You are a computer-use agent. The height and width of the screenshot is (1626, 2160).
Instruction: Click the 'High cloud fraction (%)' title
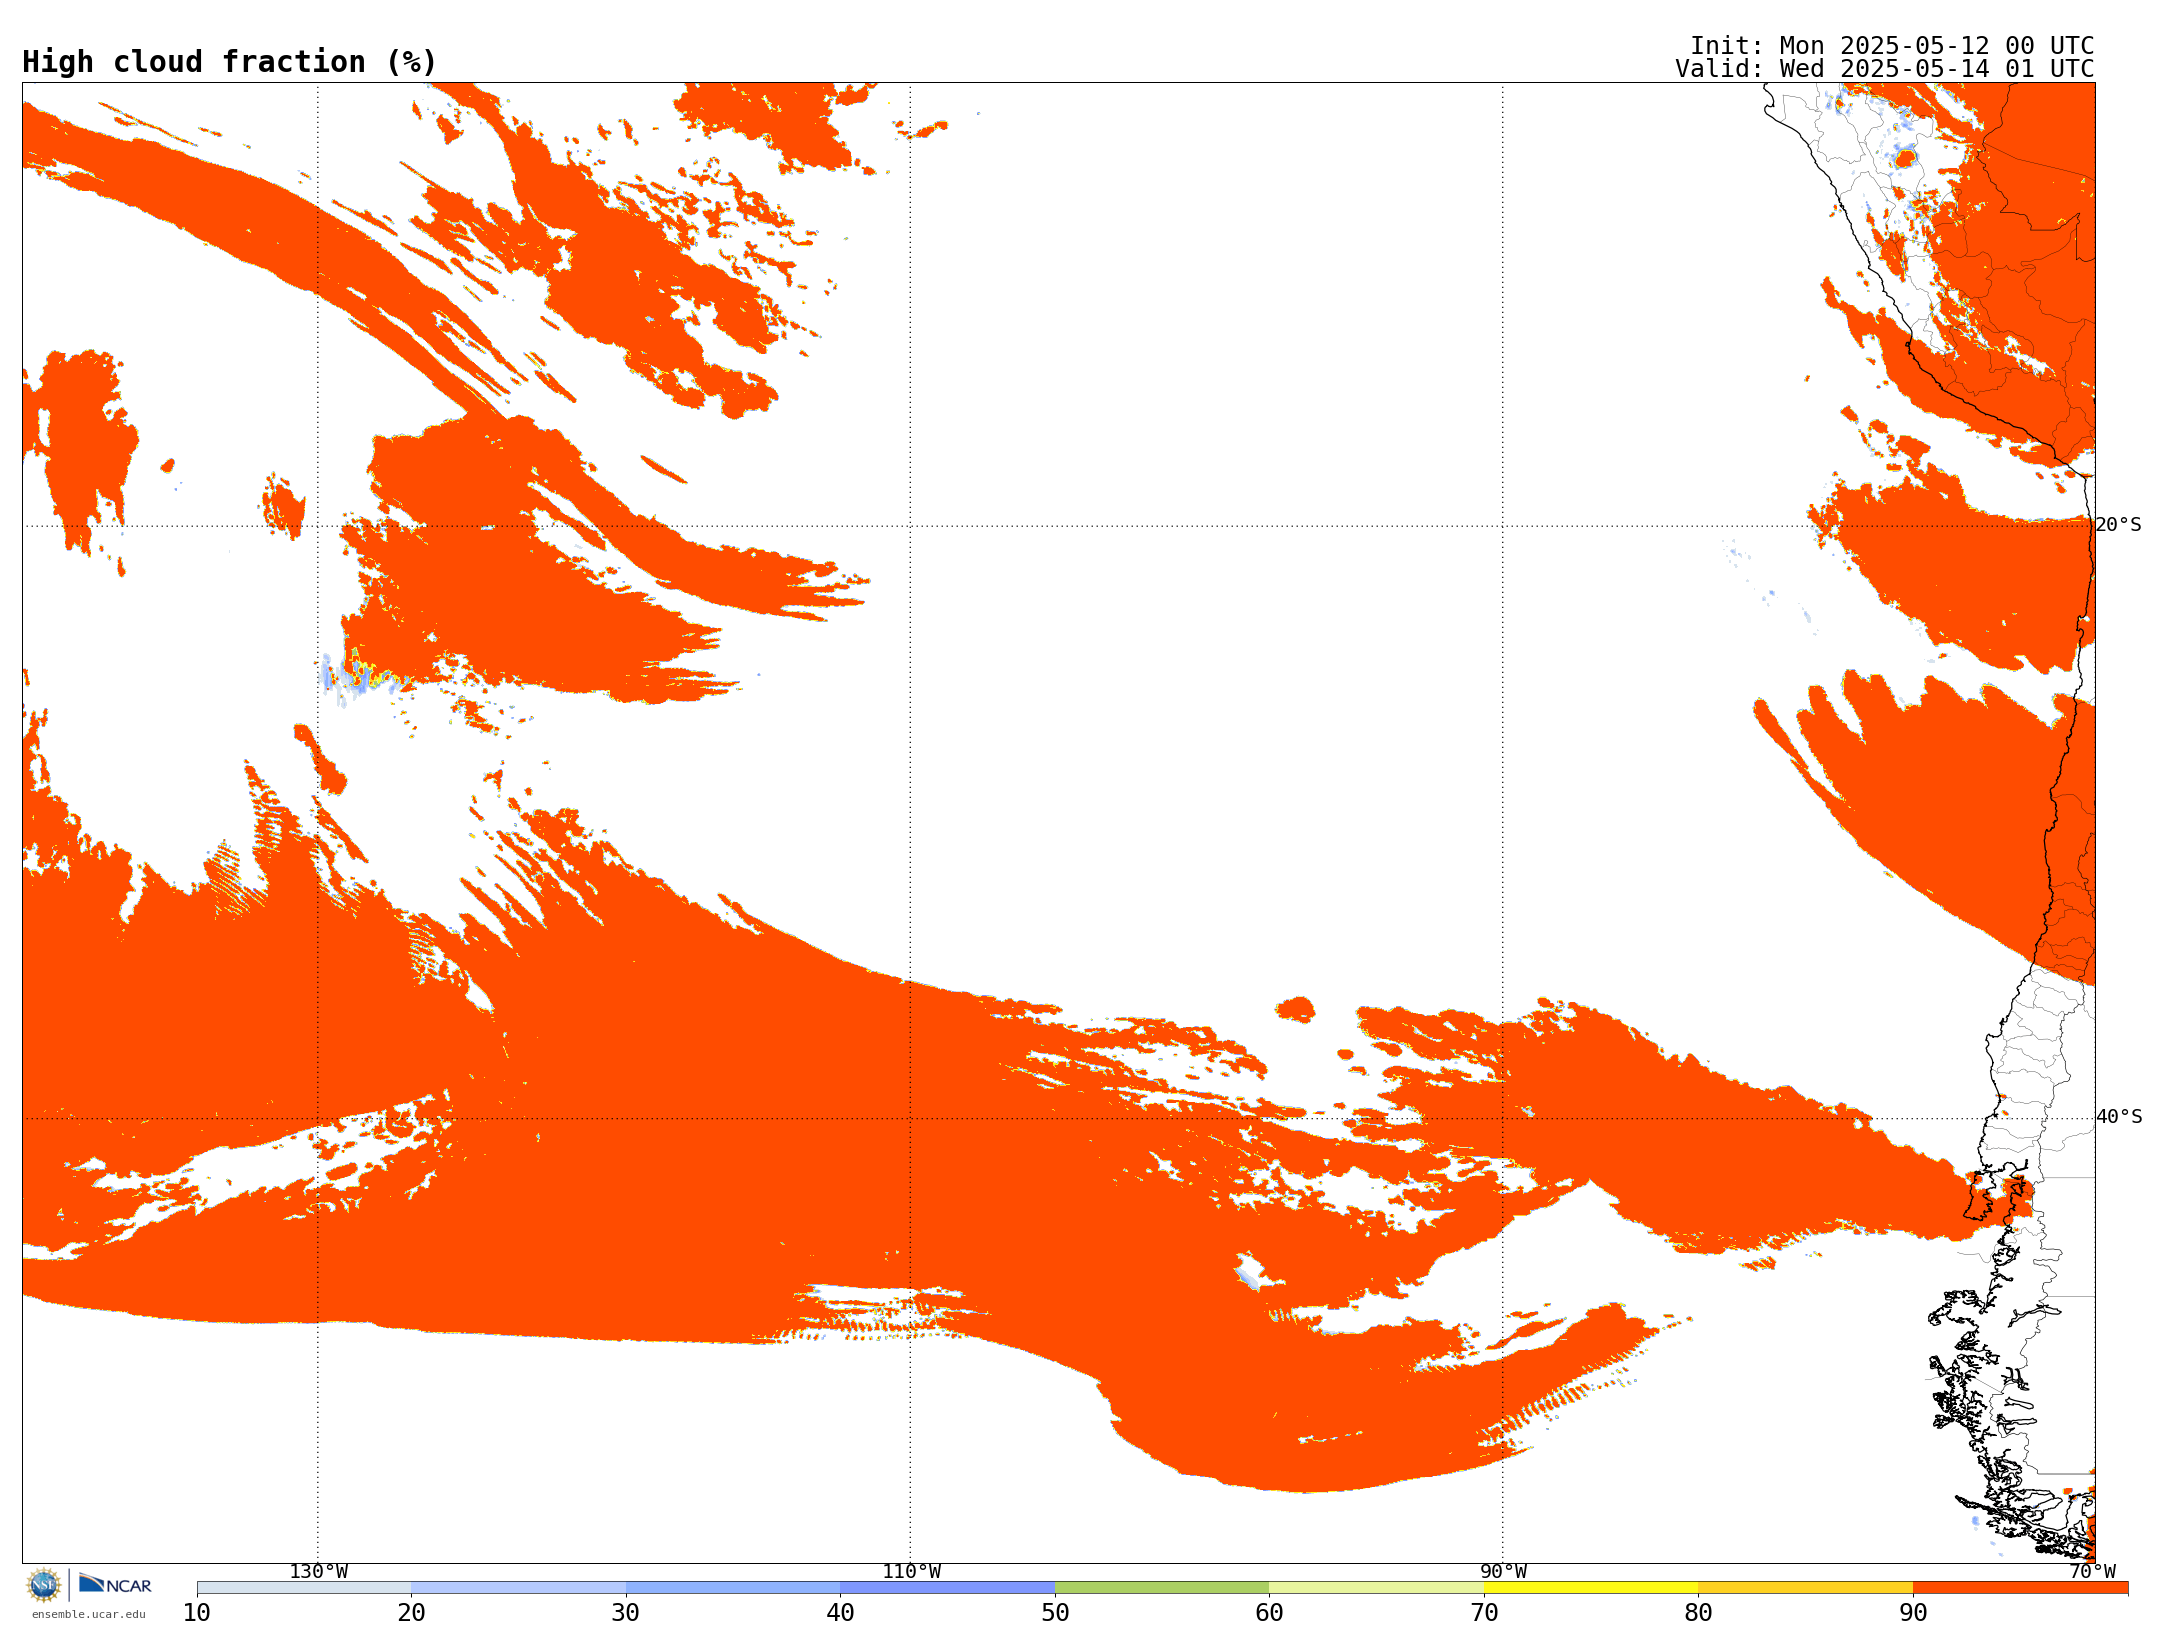point(230,62)
